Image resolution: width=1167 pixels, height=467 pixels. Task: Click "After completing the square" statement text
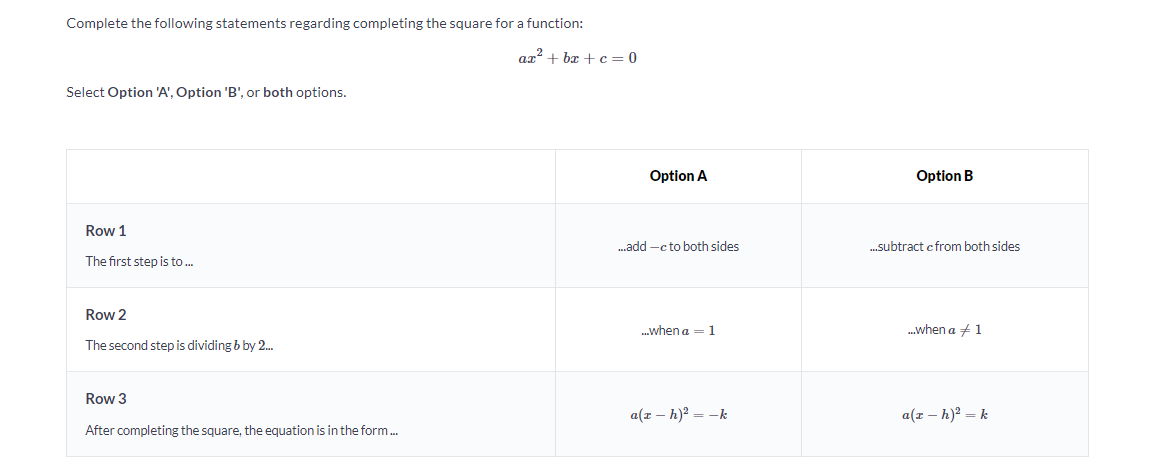coord(241,430)
